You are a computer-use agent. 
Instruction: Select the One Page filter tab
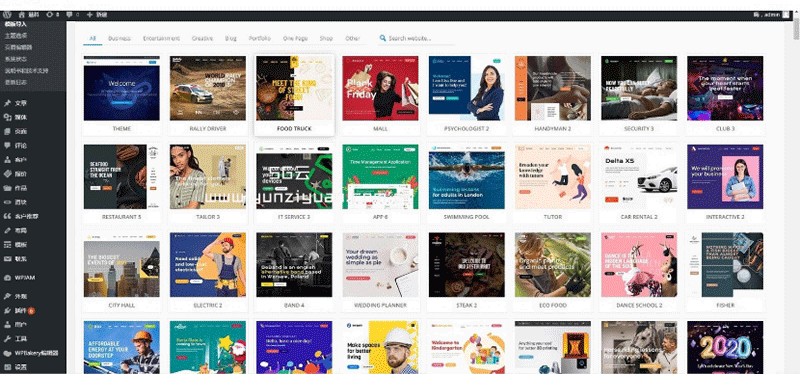coord(295,38)
